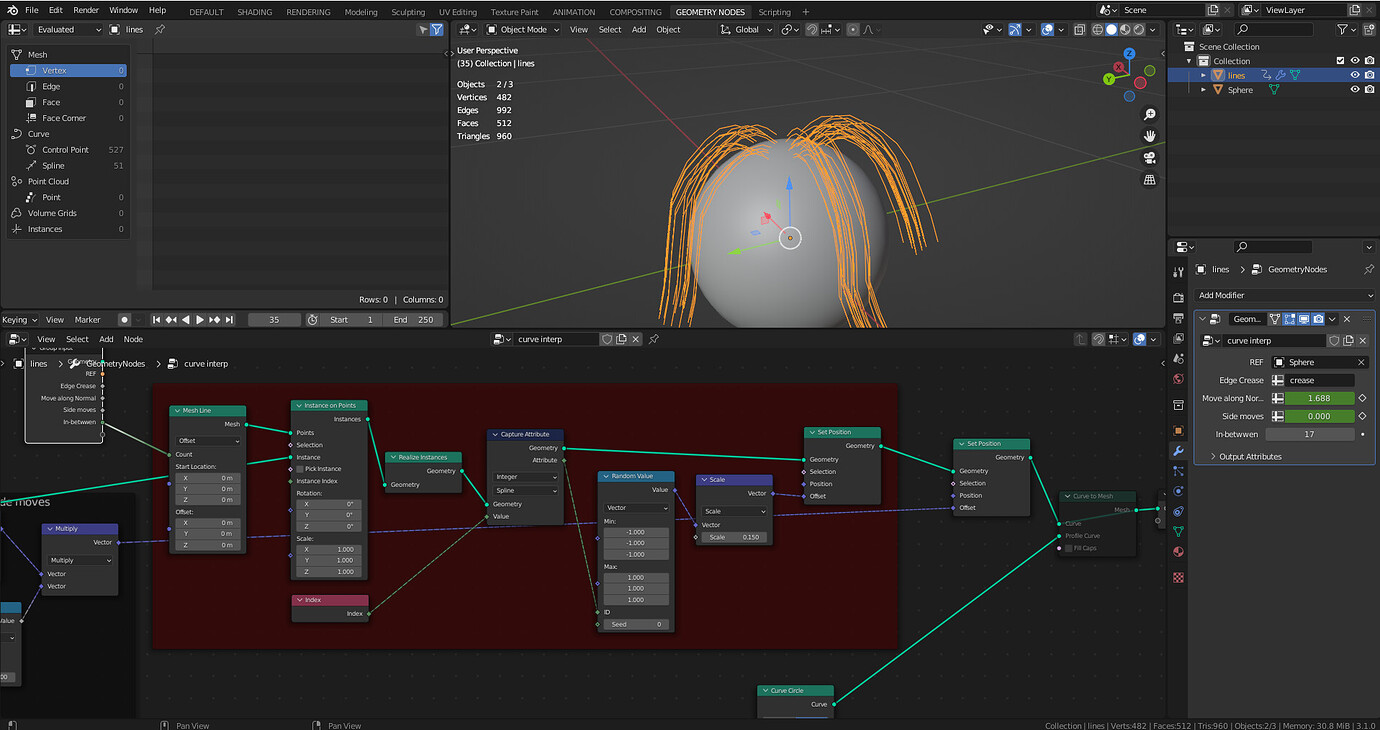The width and height of the screenshot is (1380, 730).
Task: Open the Object properties tab
Action: click(x=1178, y=431)
